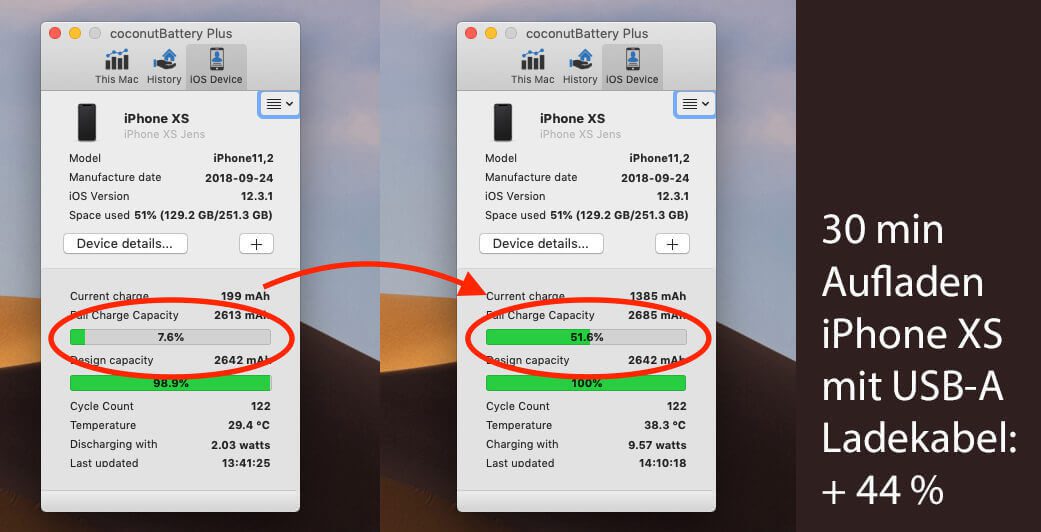Screen dimensions: 1041x532
Task: Close the window last updated 13:41:25
Action: pyautogui.click(x=56, y=33)
